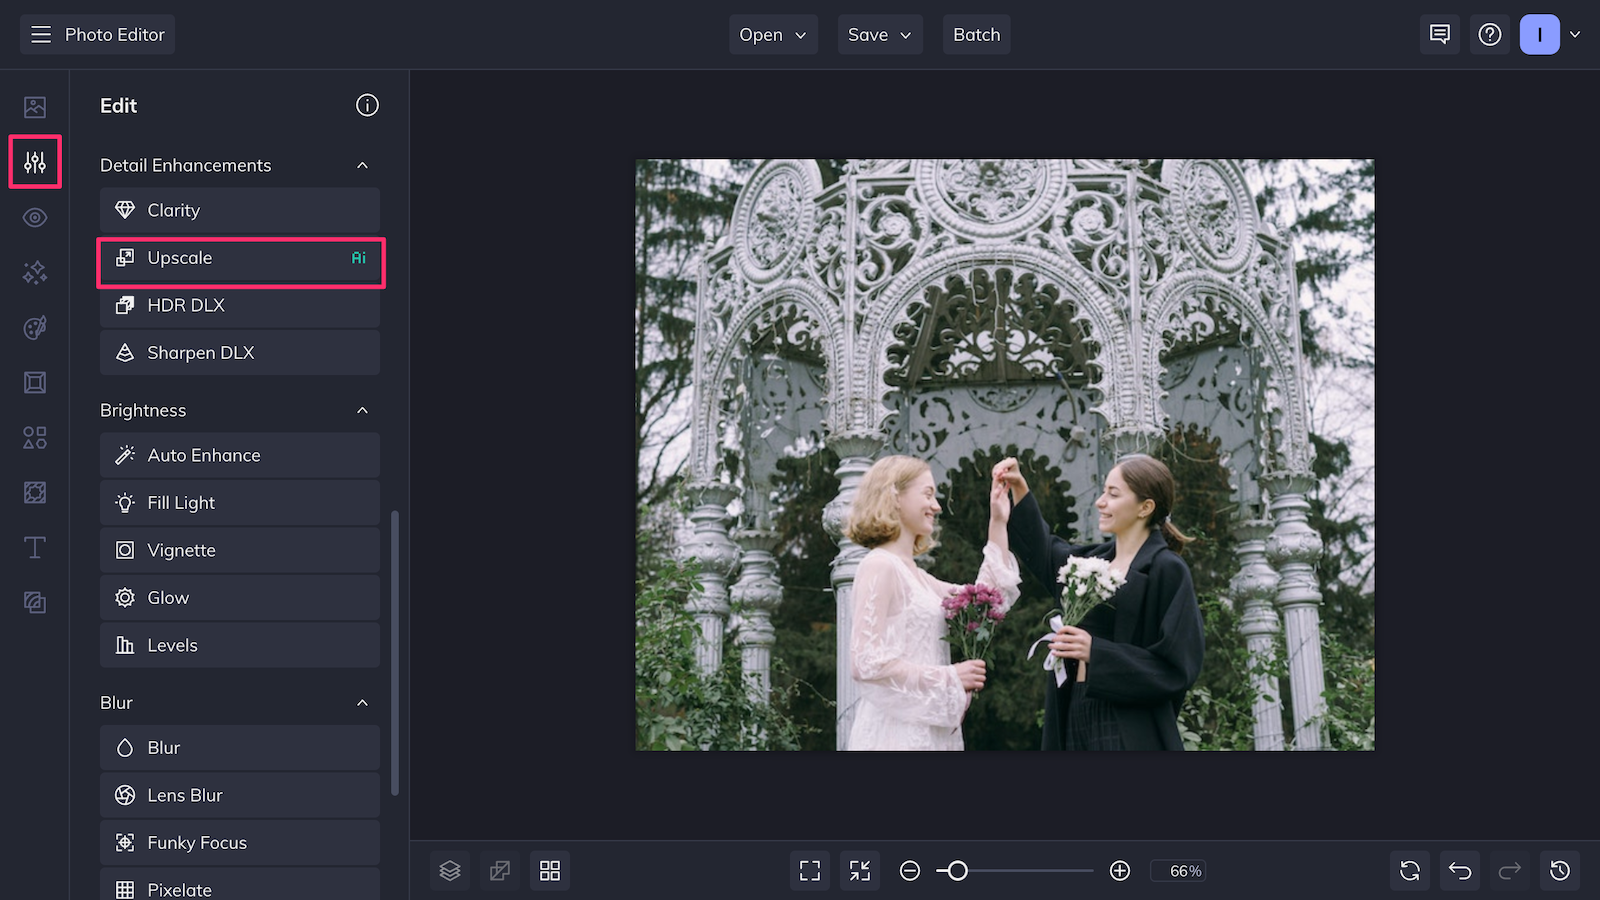Select the Touch Up eye tool in sidebar
The image size is (1600, 900).
pos(34,217)
